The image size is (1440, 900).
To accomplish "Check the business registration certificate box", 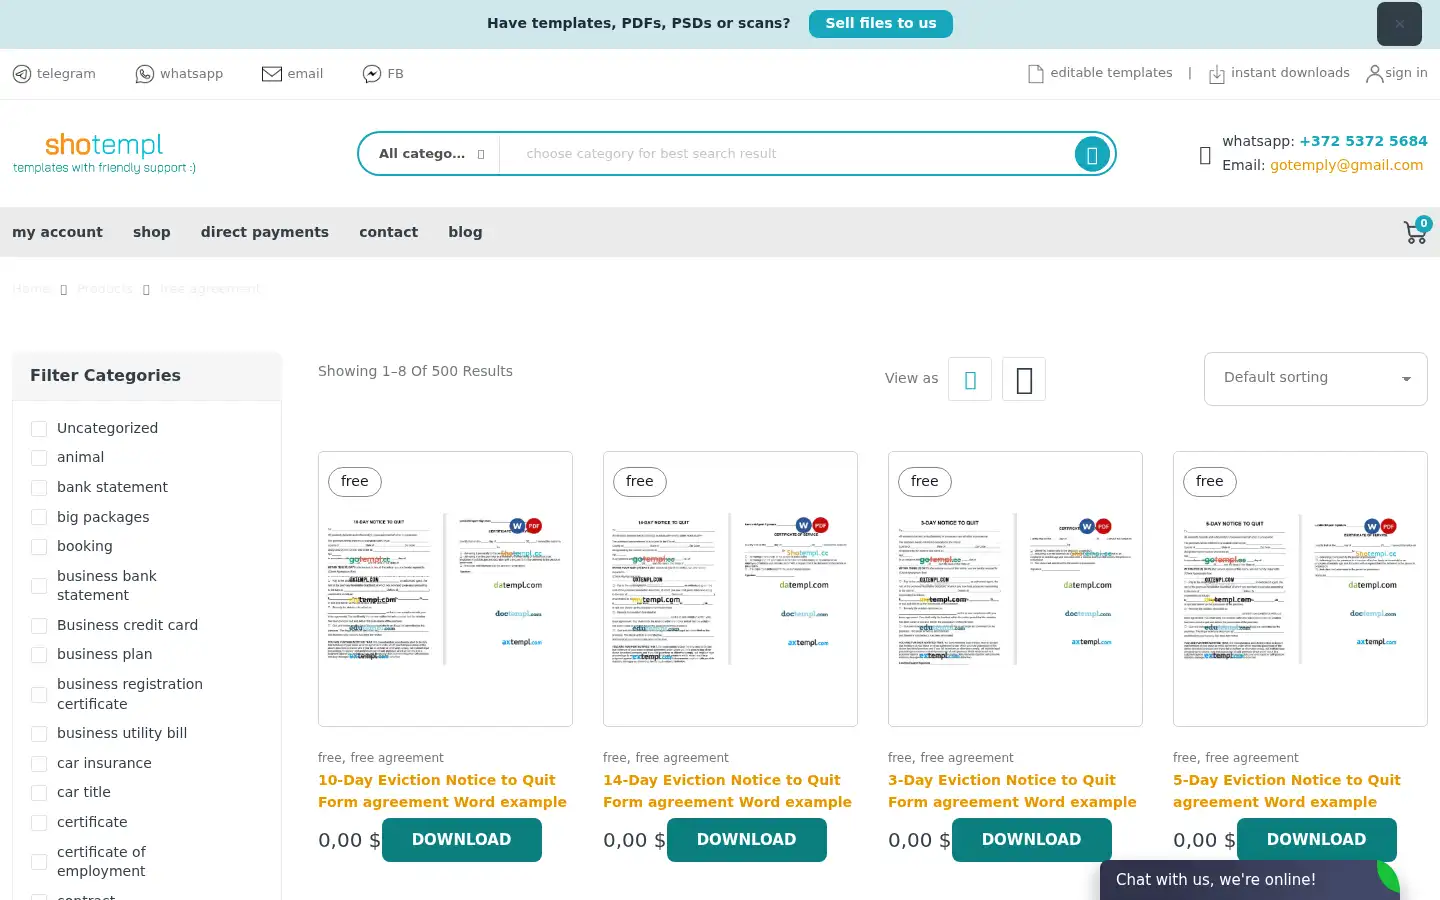I will [39, 695].
